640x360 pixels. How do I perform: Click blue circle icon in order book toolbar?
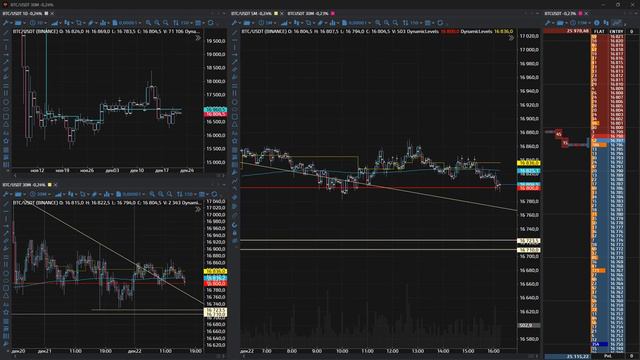[597, 23]
